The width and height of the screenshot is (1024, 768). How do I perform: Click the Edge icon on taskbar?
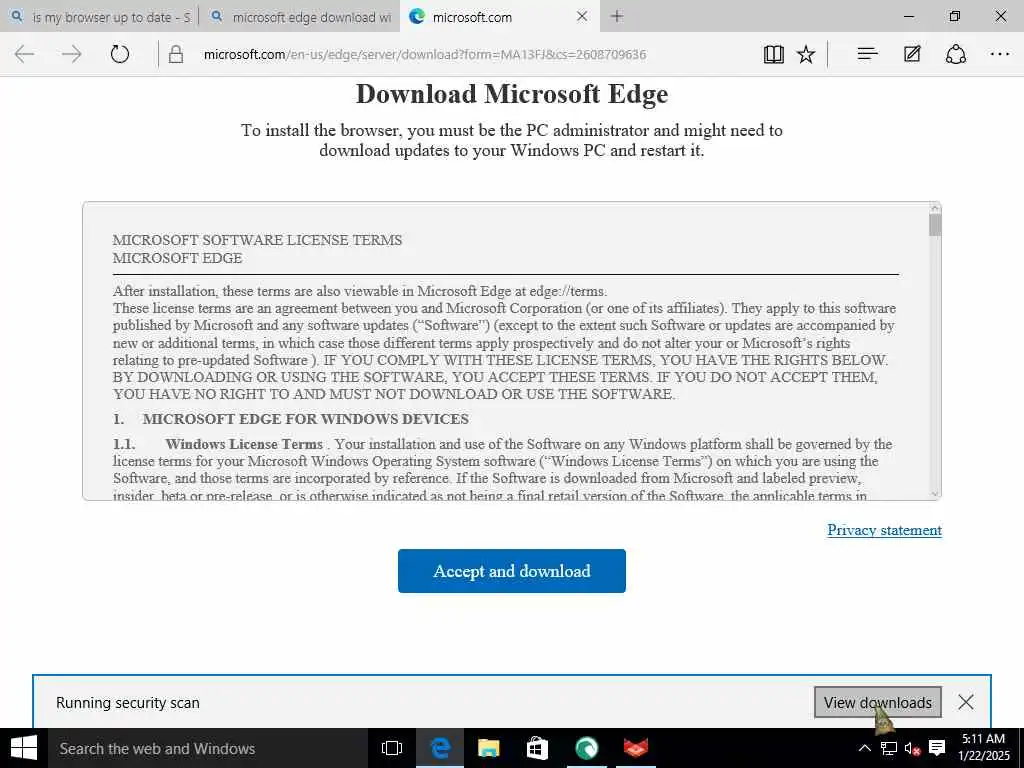[x=440, y=748]
